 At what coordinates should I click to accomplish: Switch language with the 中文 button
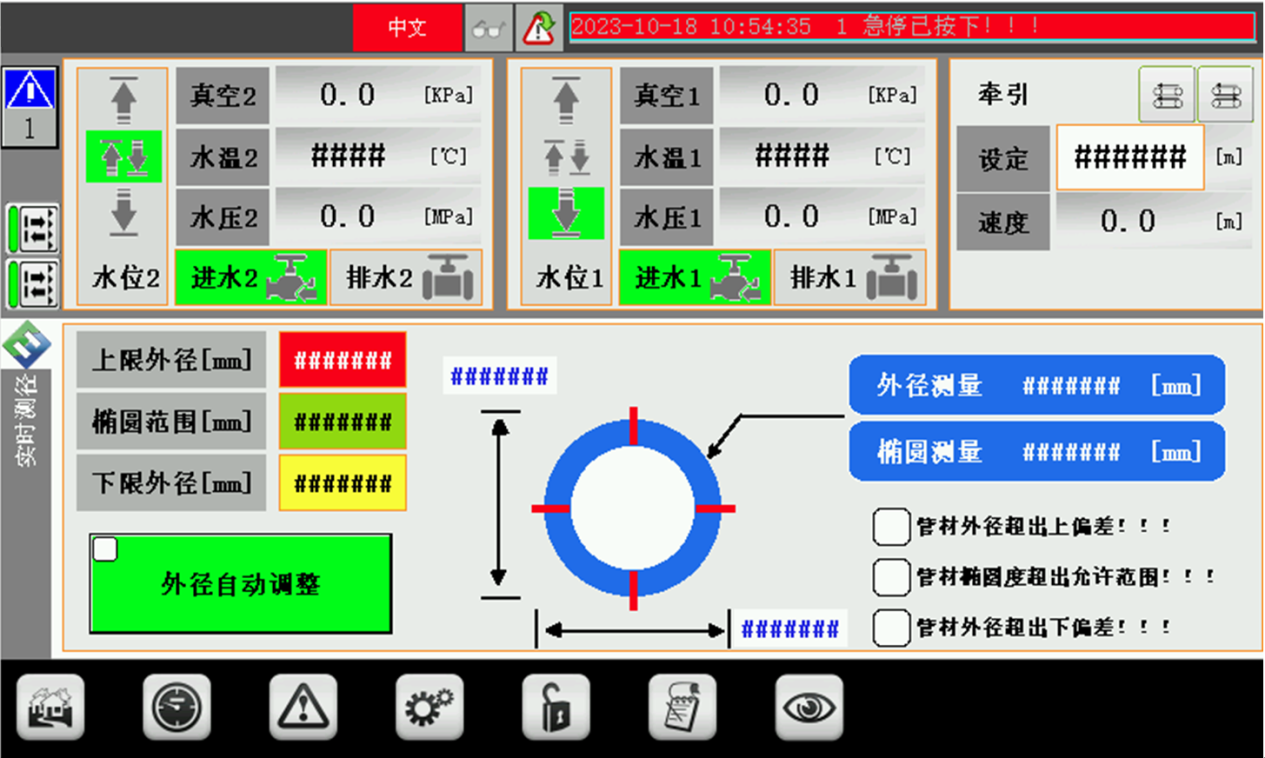tap(407, 28)
